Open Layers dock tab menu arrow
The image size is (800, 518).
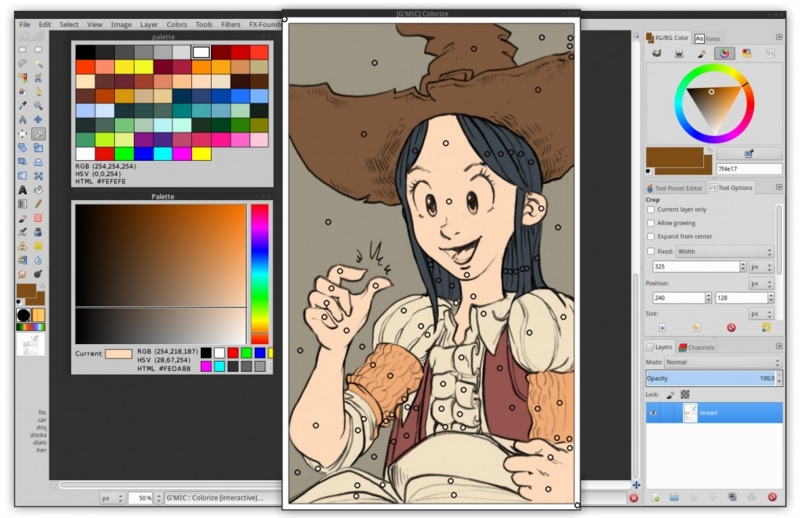[779, 346]
